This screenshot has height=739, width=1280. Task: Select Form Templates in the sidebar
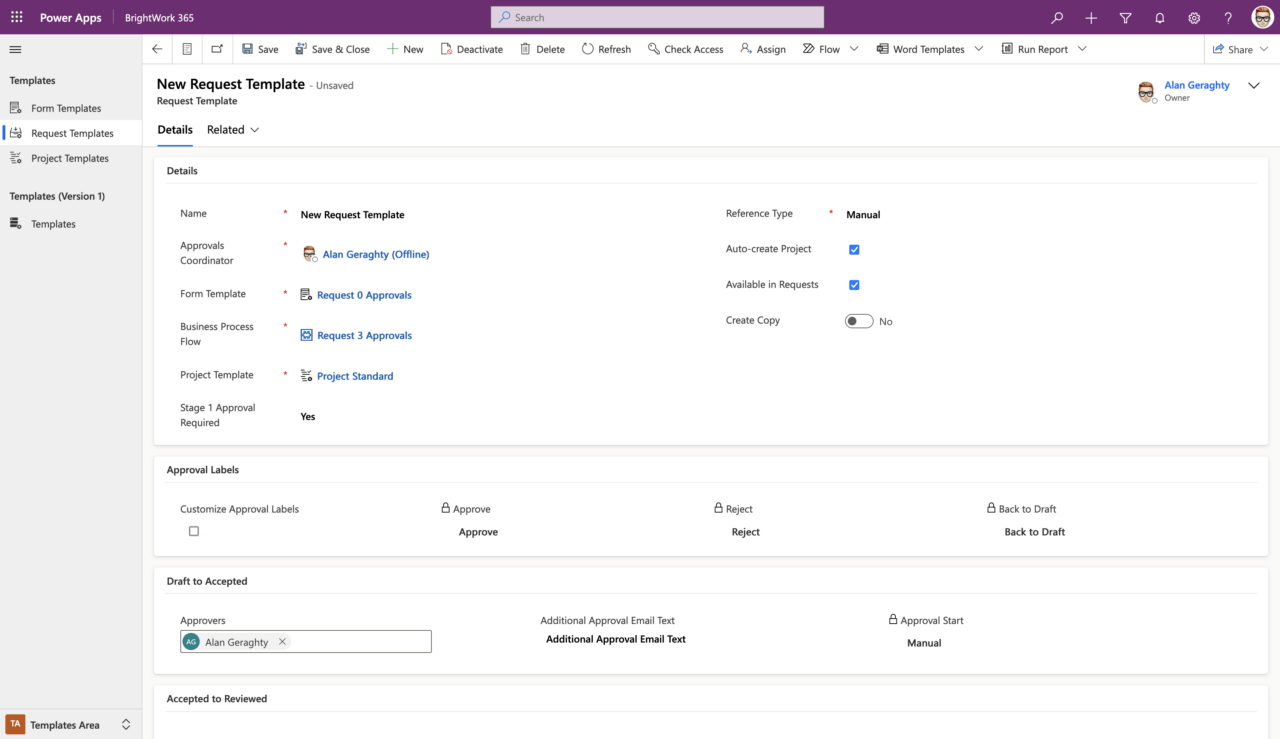65,107
